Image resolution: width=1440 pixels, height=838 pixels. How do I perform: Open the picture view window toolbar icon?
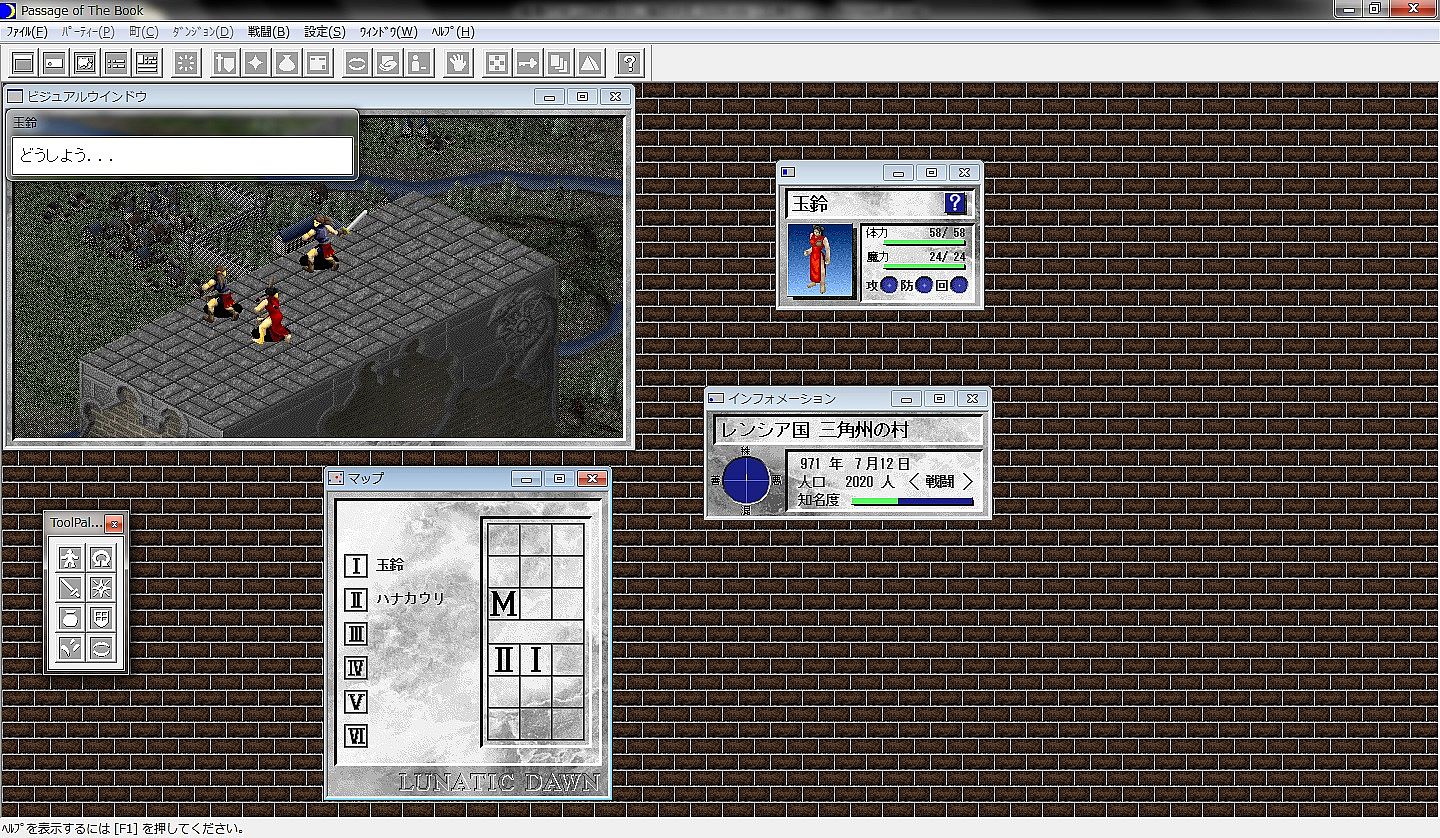click(85, 63)
